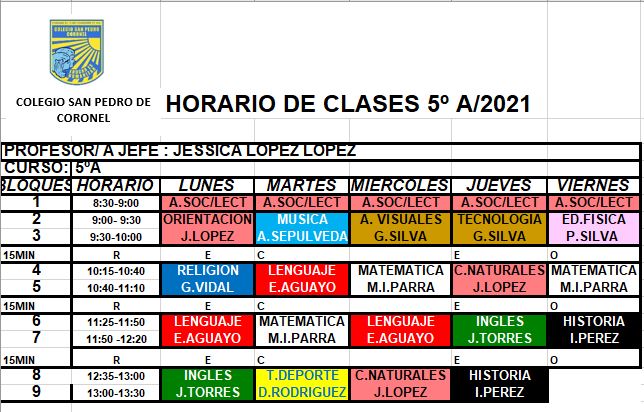Image resolution: width=644 pixels, height=412 pixels.
Task: Select the HORARIO DE CLASES 5º A/2021 title
Action: 346,104
